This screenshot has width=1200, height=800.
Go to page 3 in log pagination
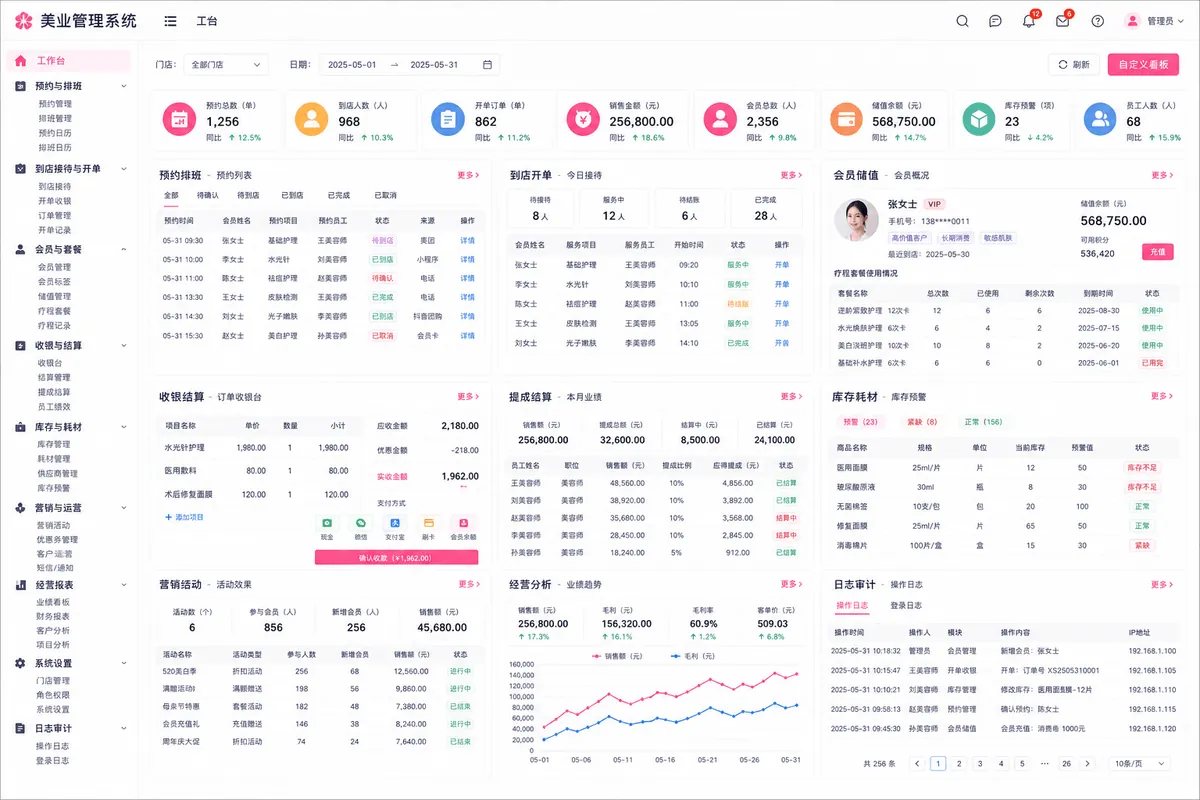click(x=980, y=763)
